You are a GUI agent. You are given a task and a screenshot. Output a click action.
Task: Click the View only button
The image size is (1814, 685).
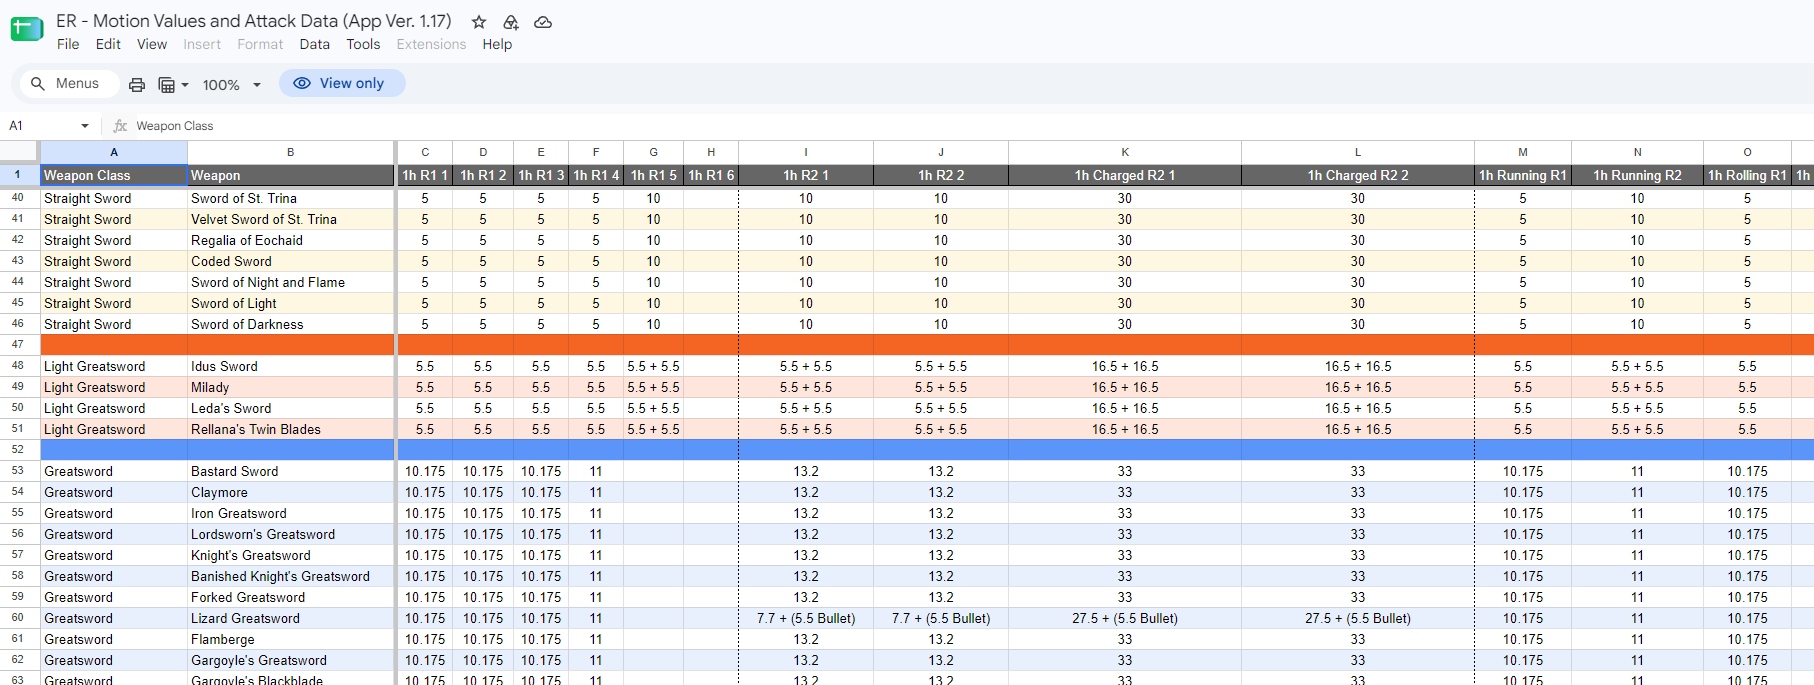point(342,84)
